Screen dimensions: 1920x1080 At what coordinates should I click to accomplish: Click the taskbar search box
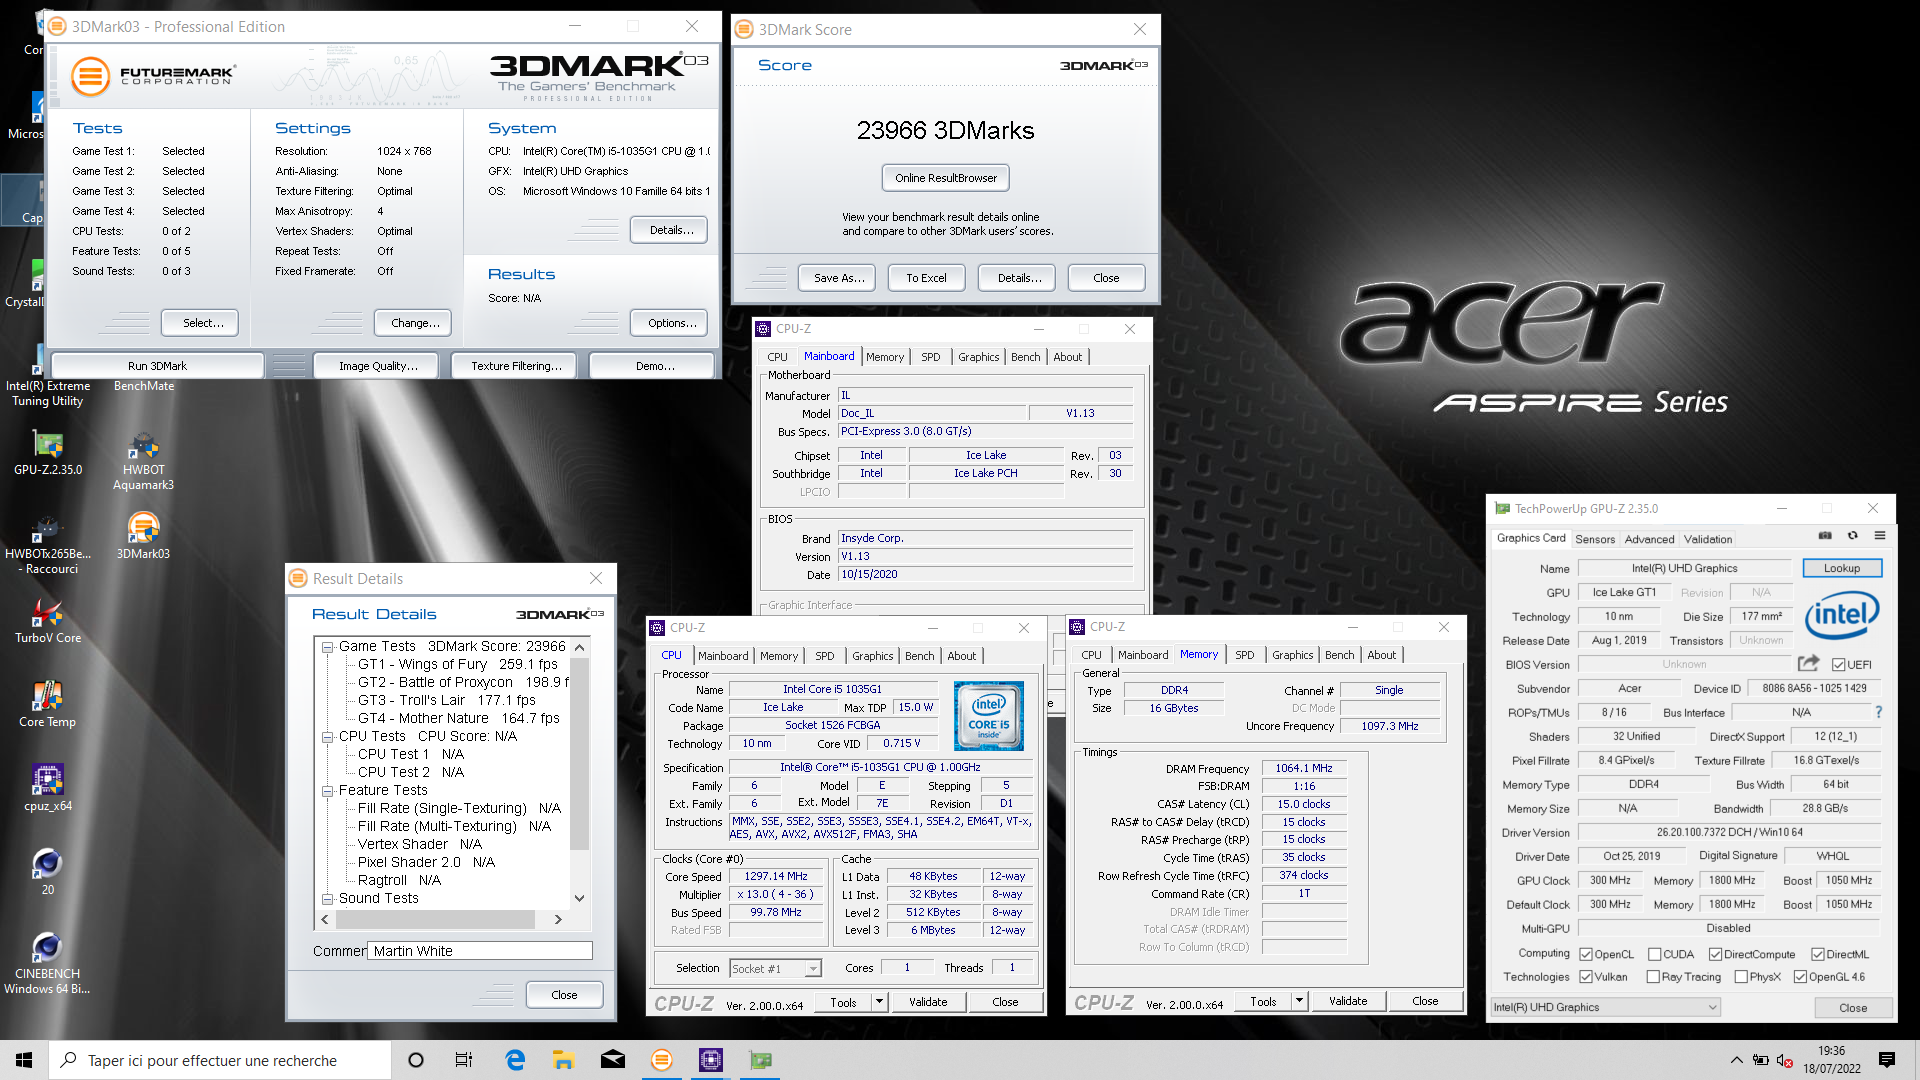(x=220, y=1060)
